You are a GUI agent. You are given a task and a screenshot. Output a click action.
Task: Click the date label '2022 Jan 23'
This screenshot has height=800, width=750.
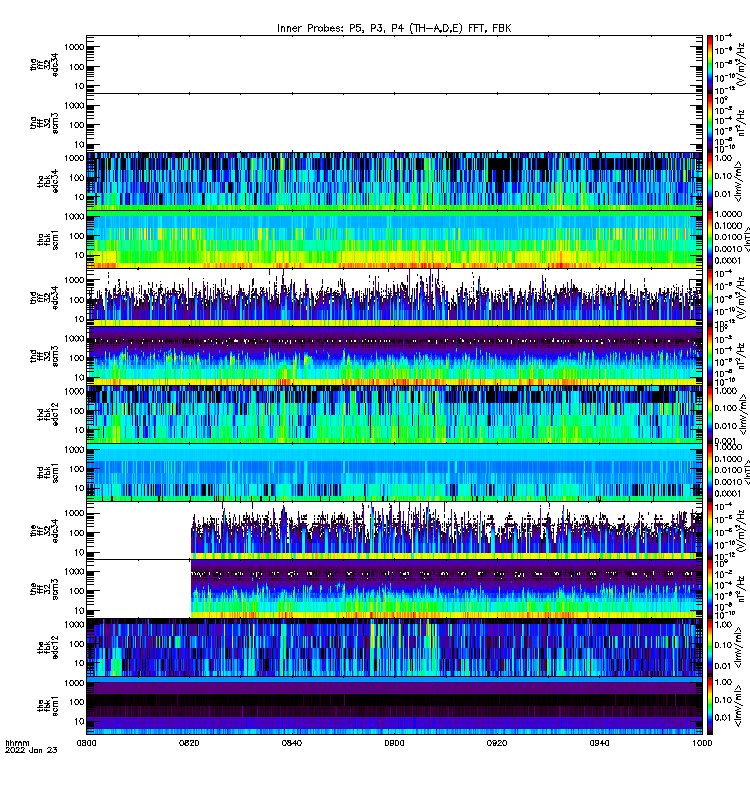pyautogui.click(x=31, y=750)
